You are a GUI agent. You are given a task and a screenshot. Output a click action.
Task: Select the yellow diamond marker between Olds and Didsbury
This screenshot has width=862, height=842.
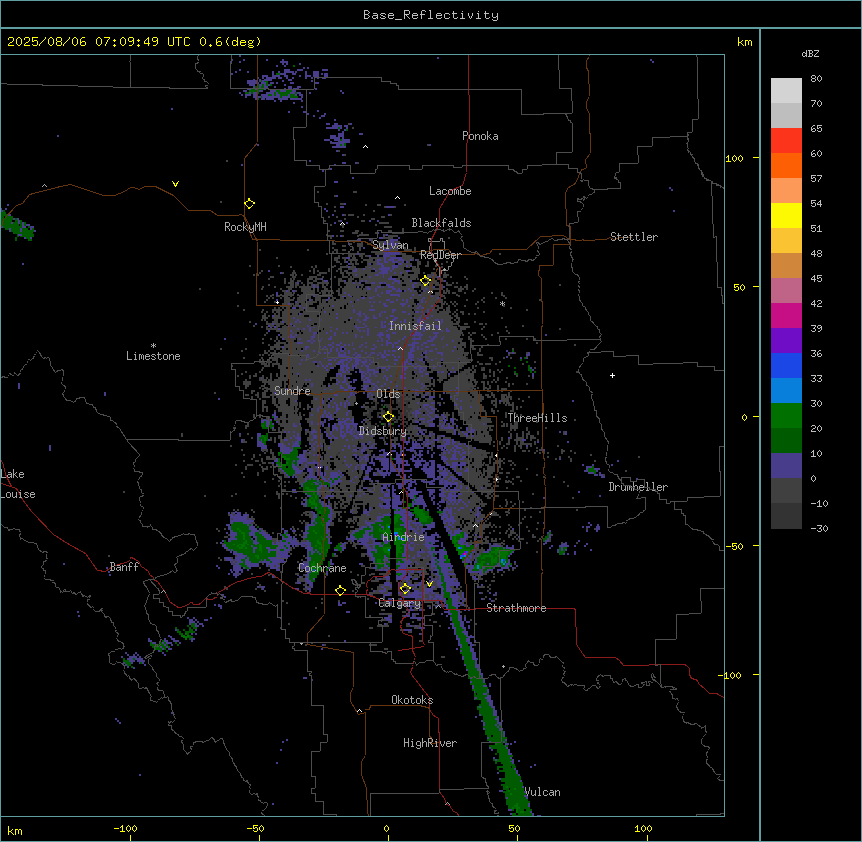point(388,417)
